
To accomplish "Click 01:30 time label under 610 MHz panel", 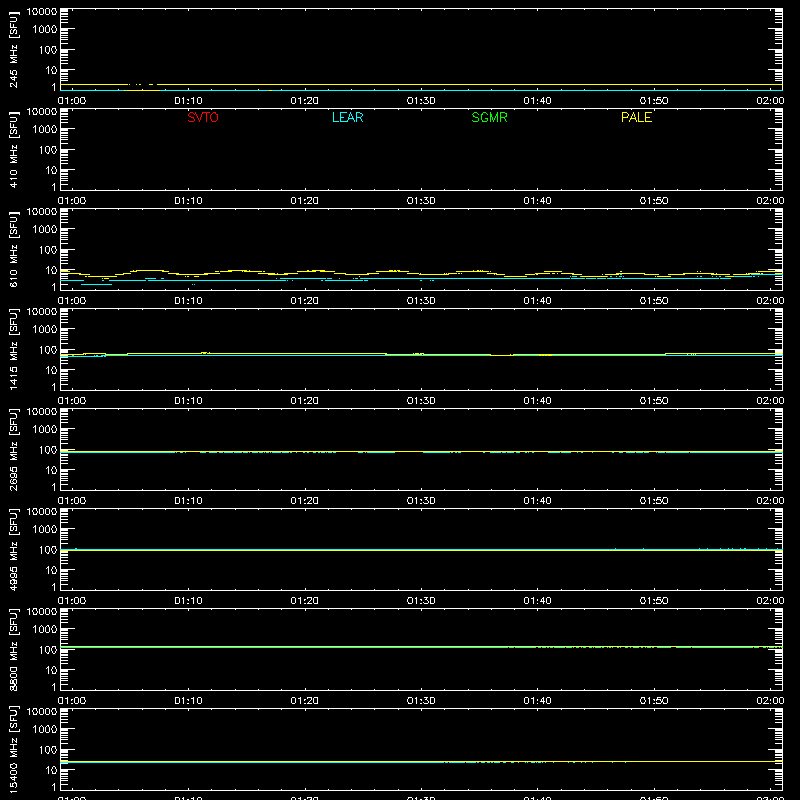I will (x=421, y=301).
